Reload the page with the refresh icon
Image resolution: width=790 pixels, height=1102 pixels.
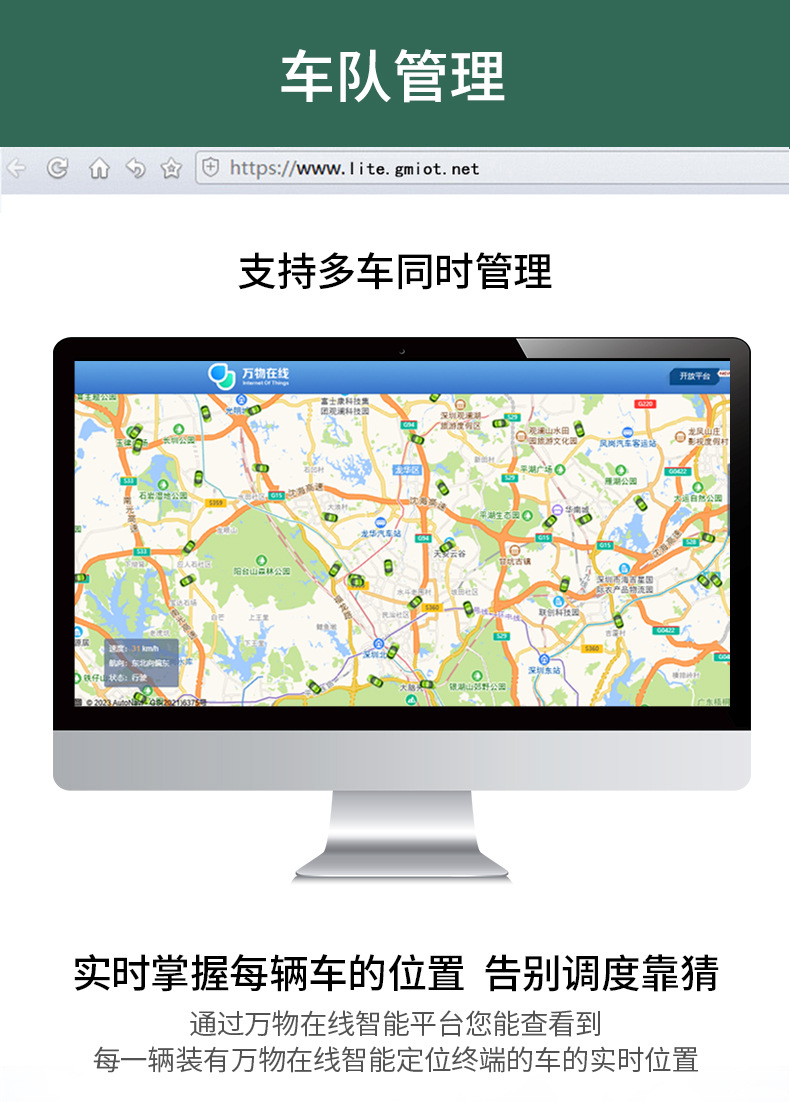point(57,168)
